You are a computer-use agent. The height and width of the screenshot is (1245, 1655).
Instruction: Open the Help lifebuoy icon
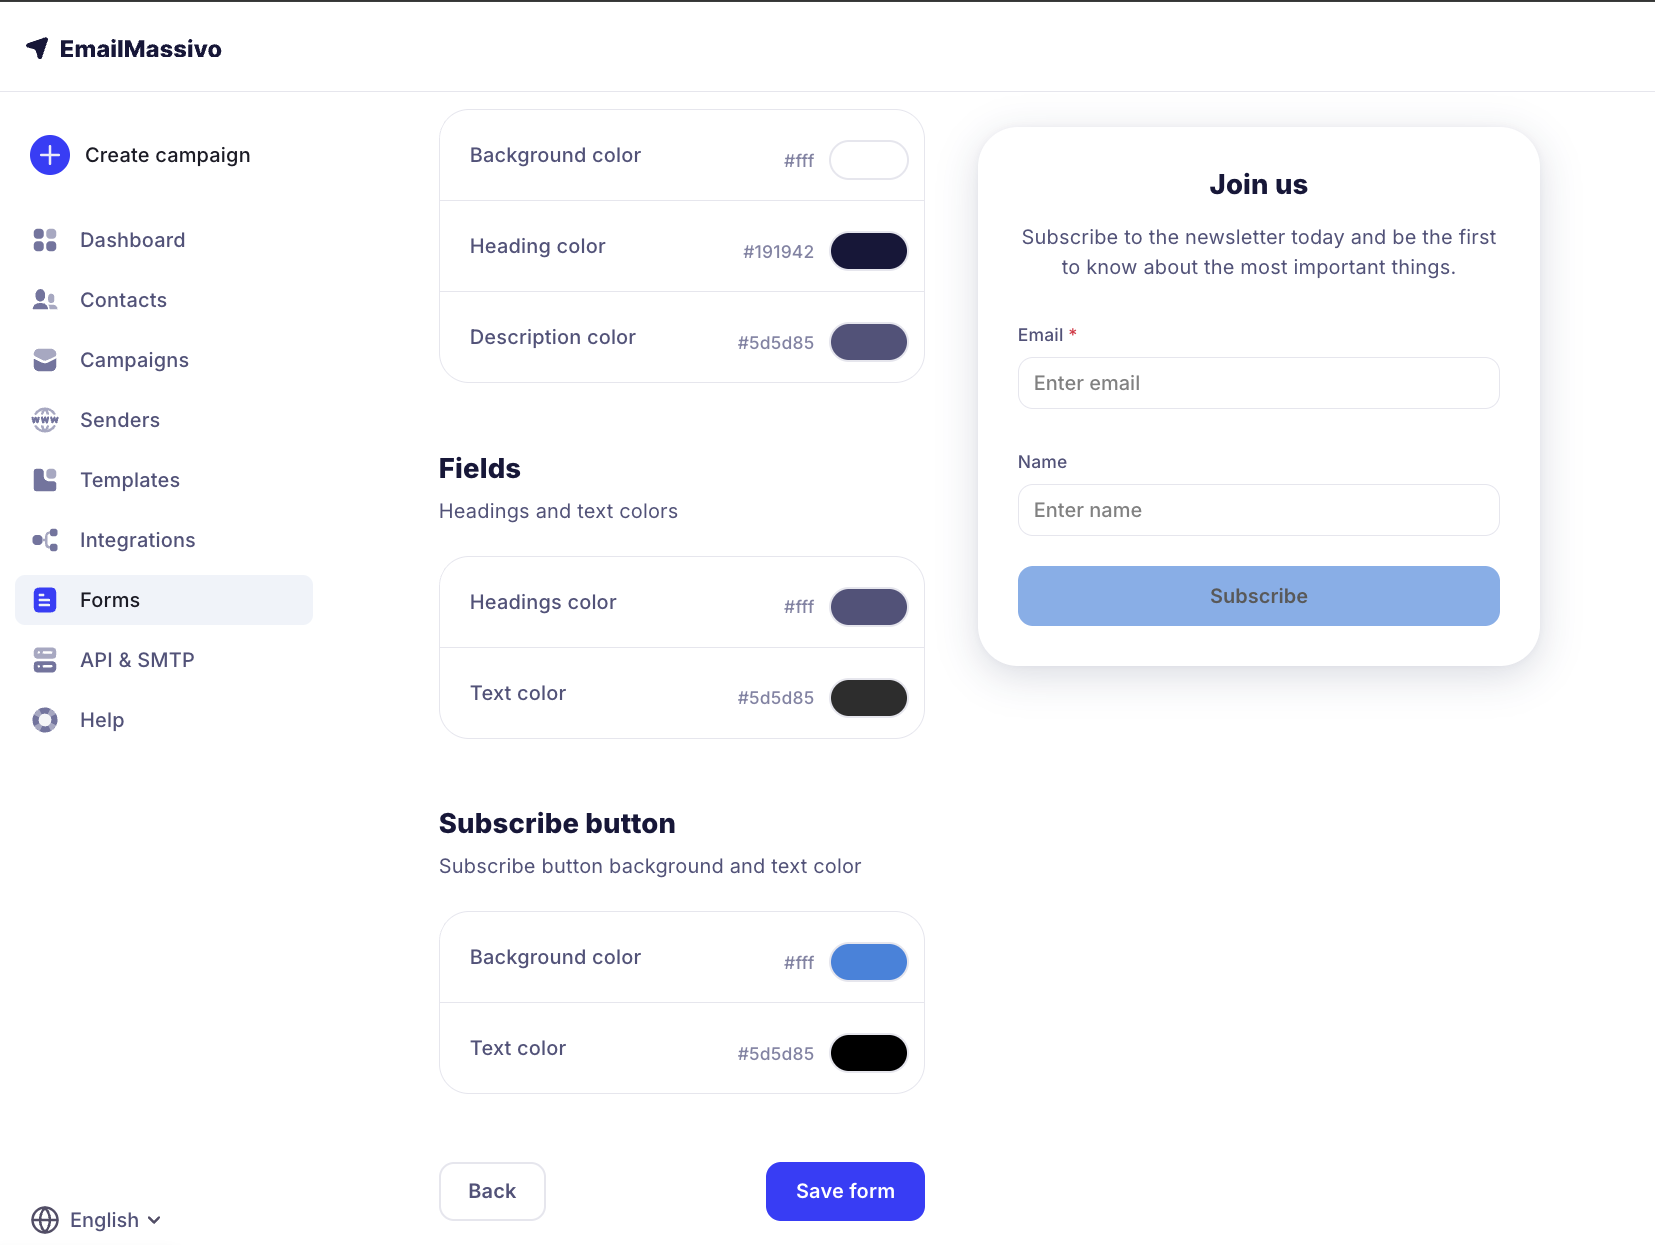pos(45,720)
